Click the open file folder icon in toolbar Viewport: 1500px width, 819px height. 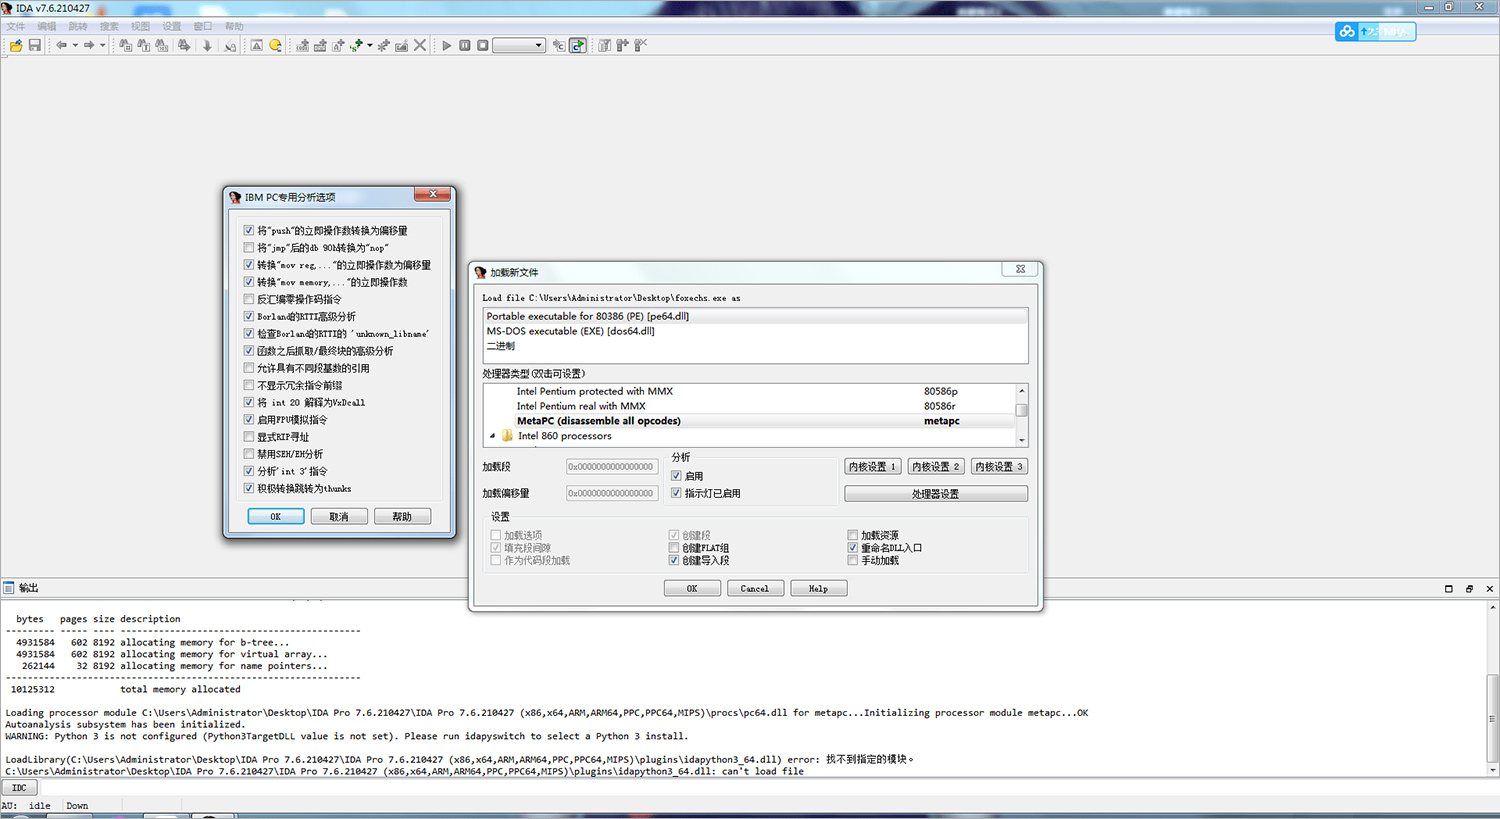click(16, 45)
